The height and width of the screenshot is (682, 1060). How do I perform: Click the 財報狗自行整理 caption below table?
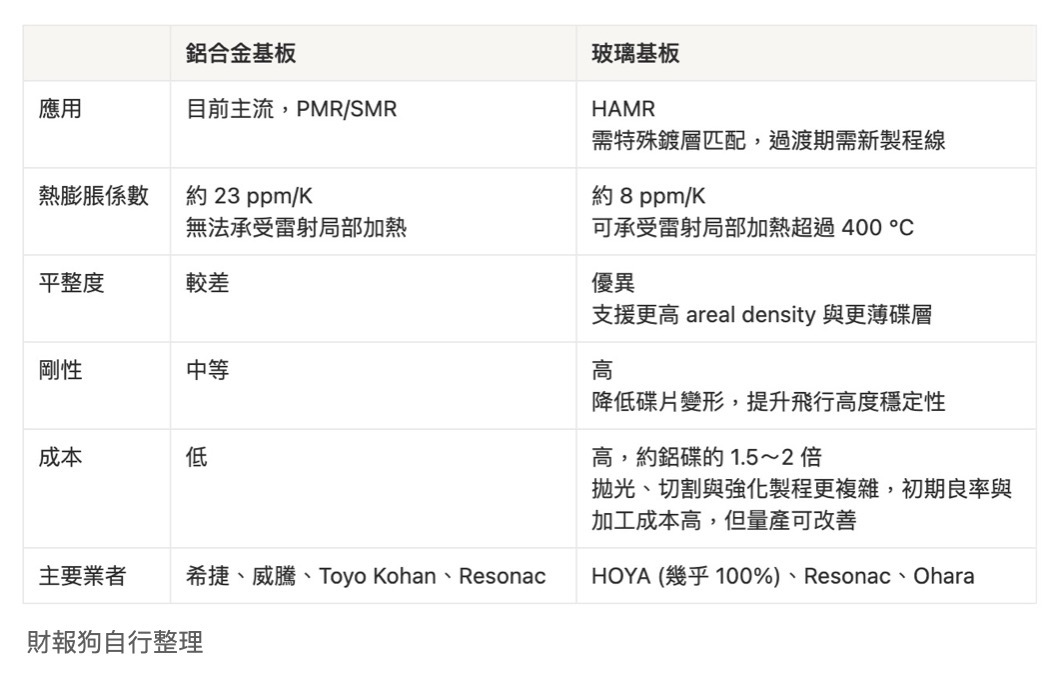click(x=114, y=643)
